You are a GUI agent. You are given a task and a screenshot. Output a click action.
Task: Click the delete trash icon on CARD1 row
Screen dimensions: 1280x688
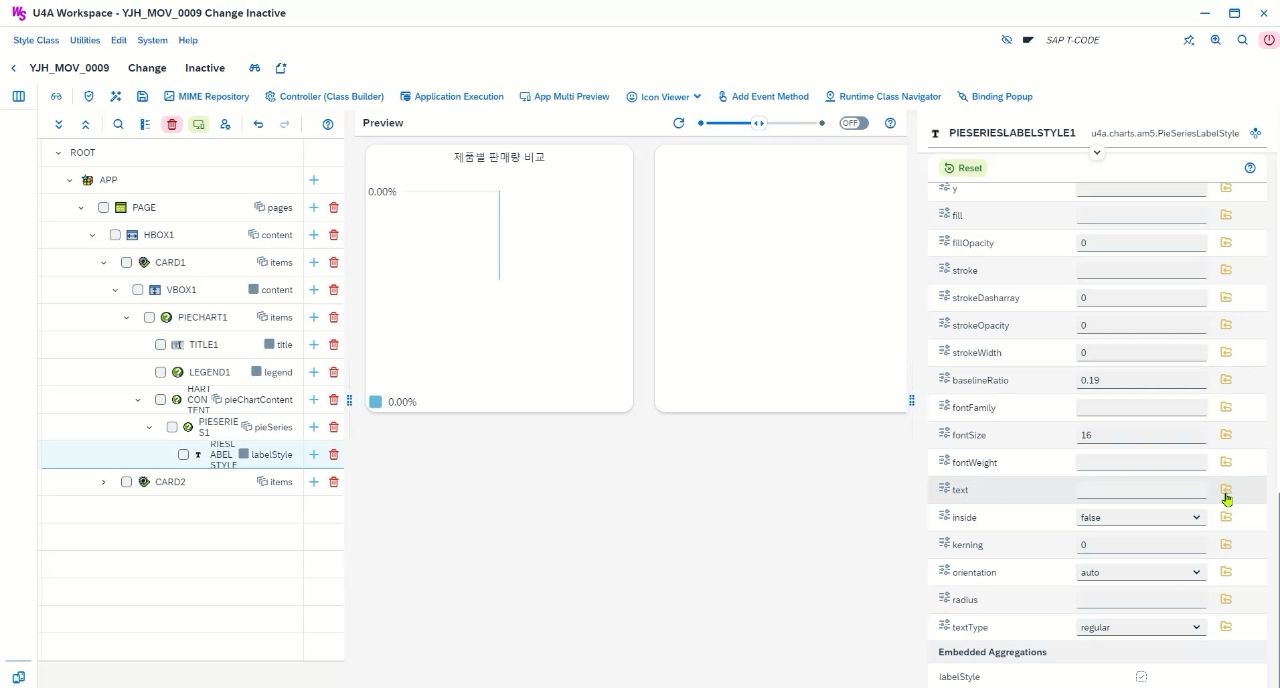pos(334,262)
